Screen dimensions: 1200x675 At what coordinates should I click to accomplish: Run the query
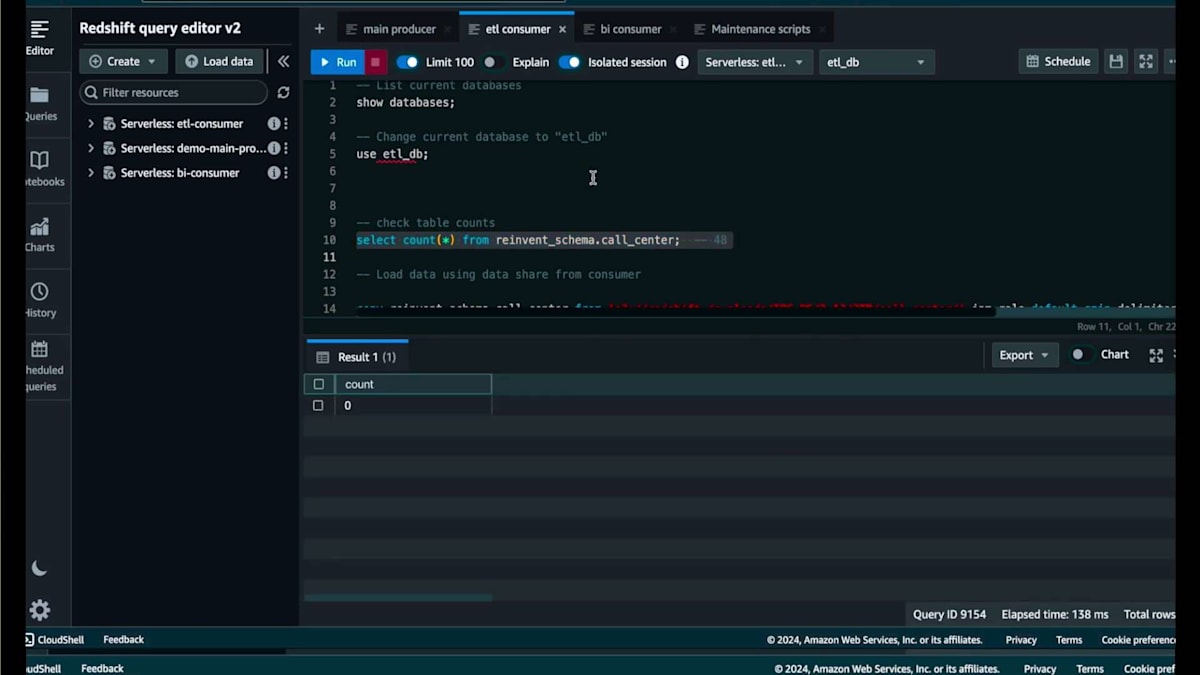336,62
